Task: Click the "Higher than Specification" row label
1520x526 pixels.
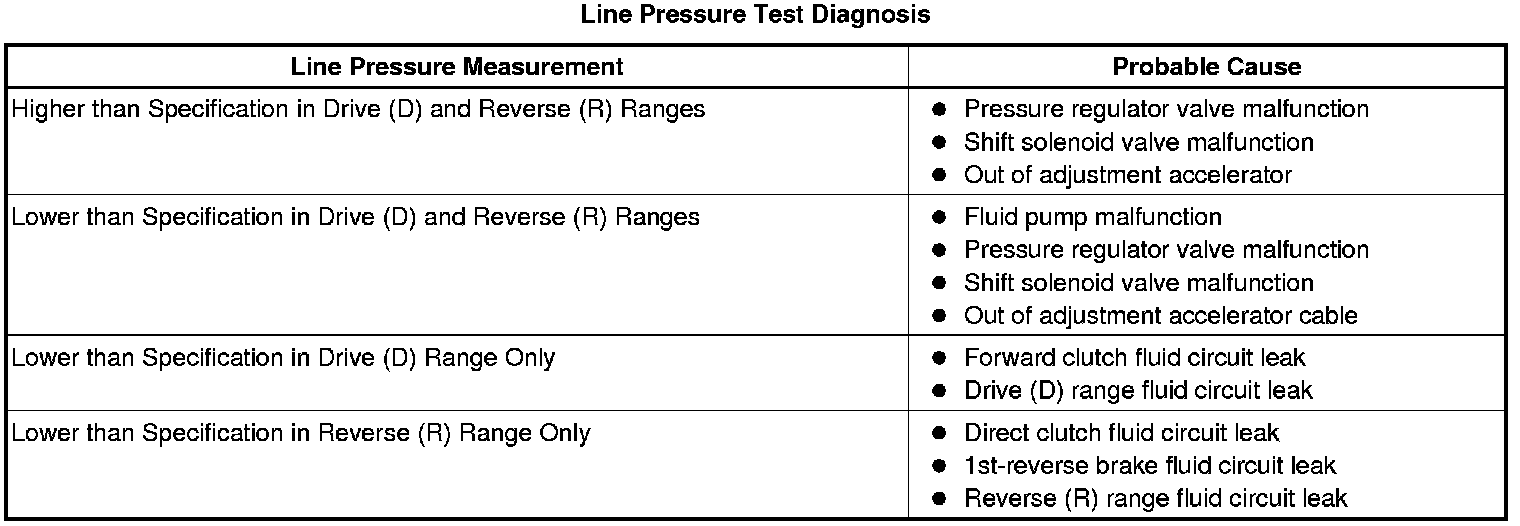Action: [358, 109]
